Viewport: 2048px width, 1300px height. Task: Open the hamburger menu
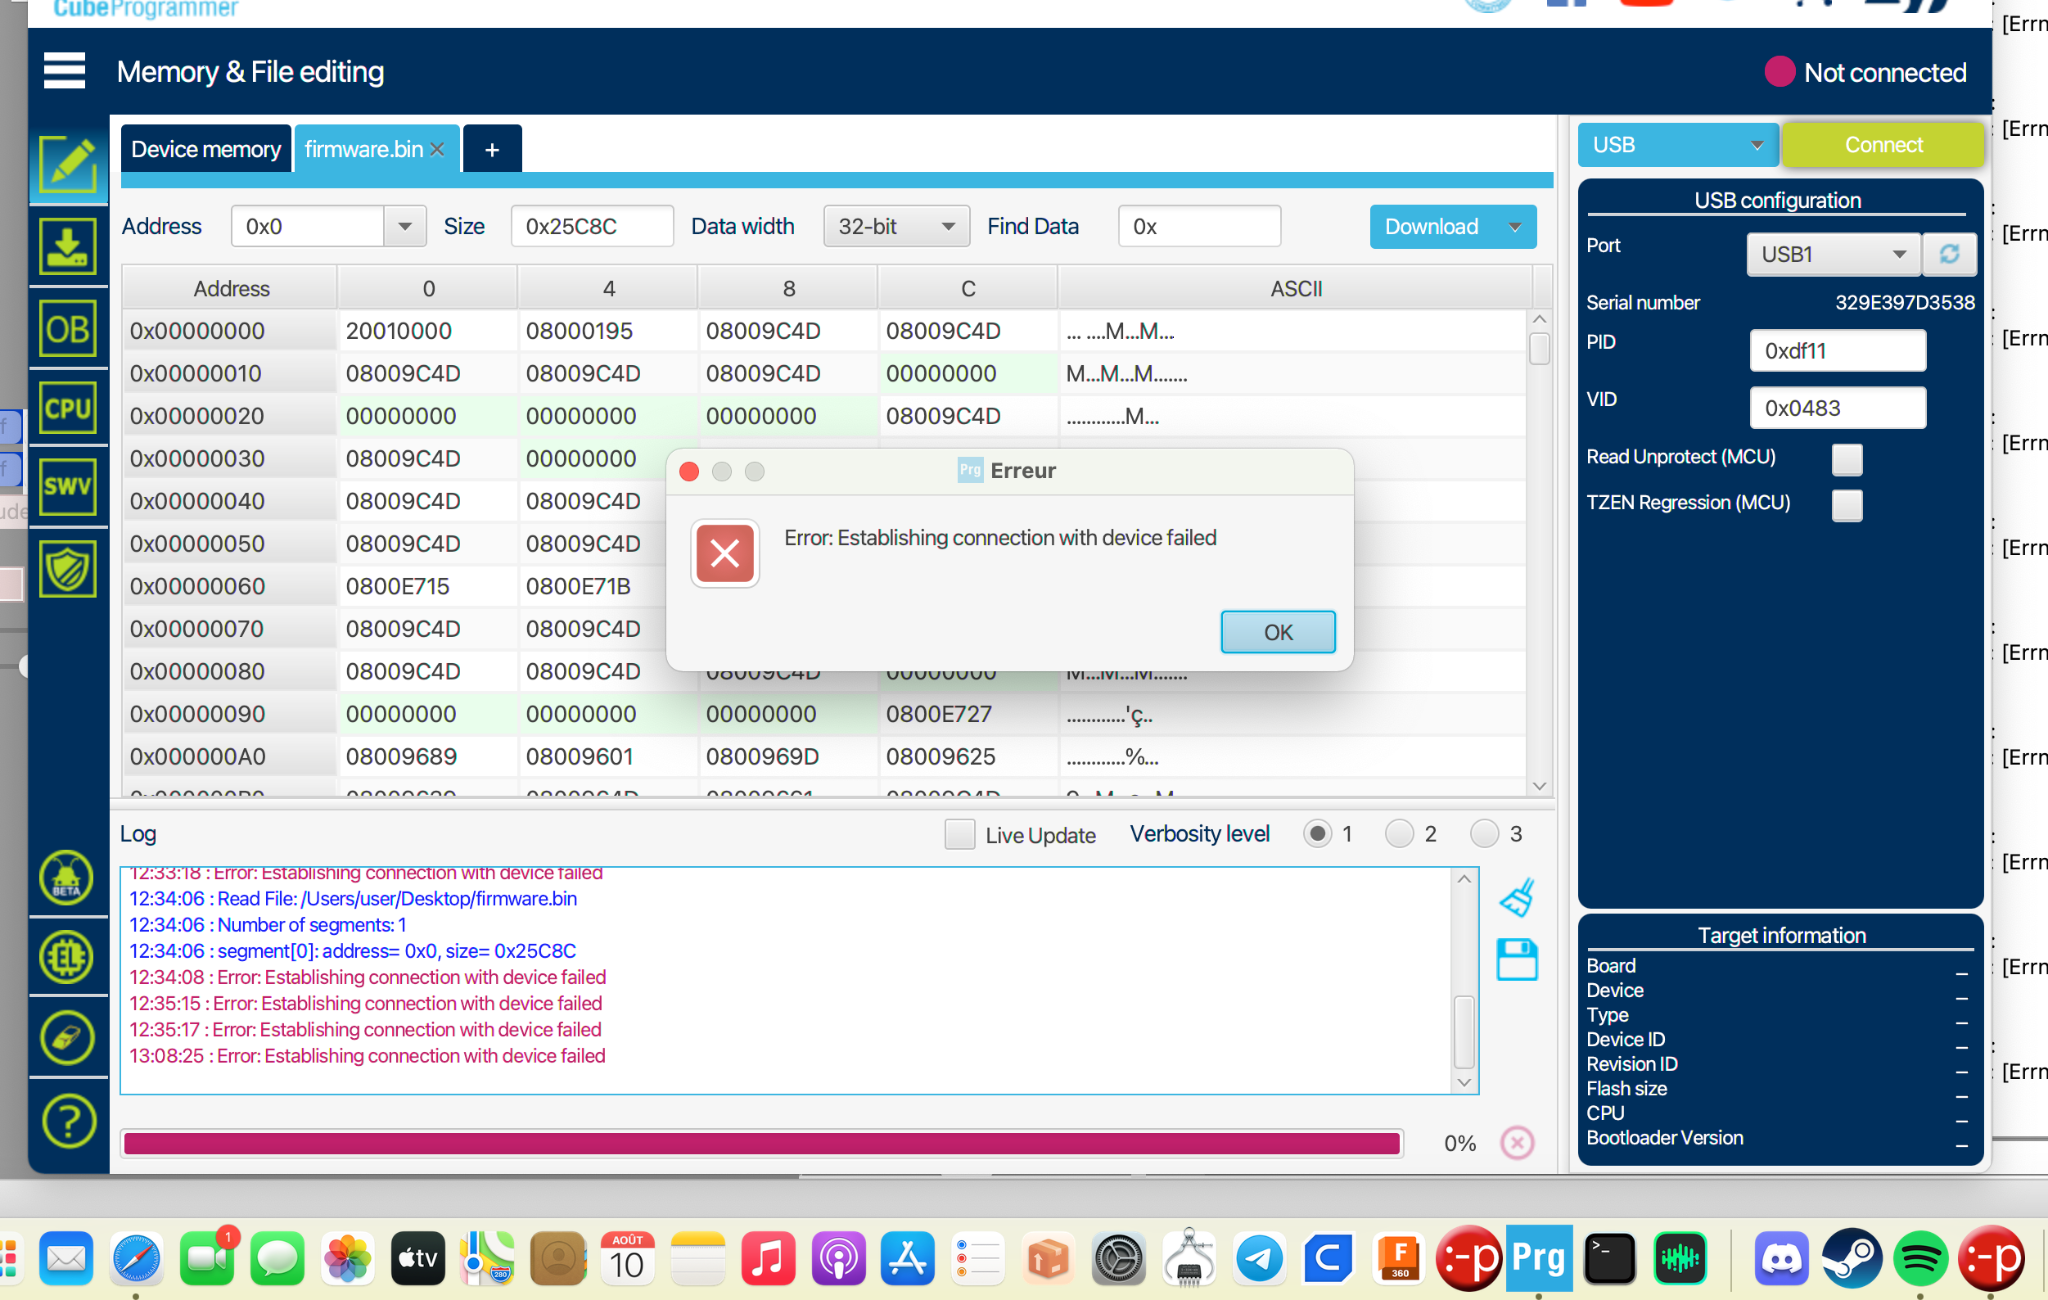coord(65,71)
